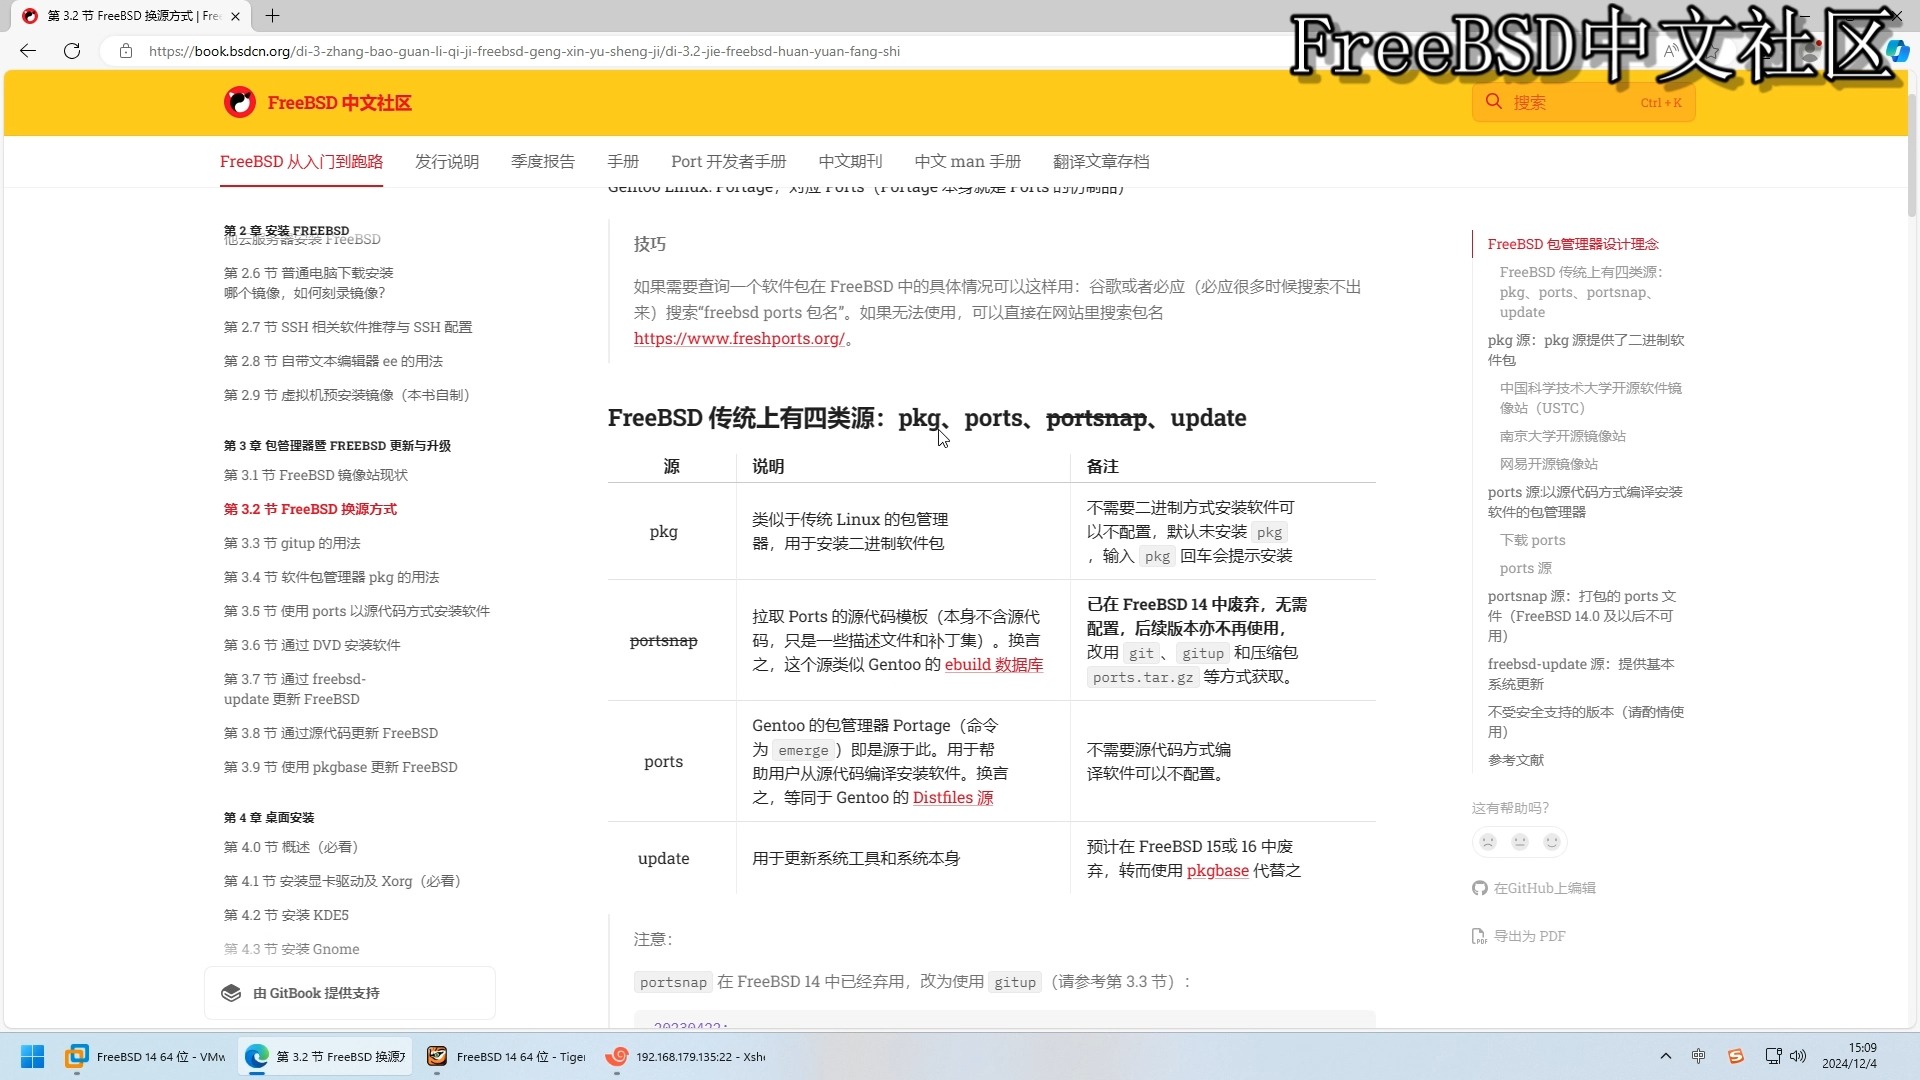Switch to VMware FreeBSD 14 taskbar item
The height and width of the screenshot is (1080, 1920).
click(x=146, y=1056)
